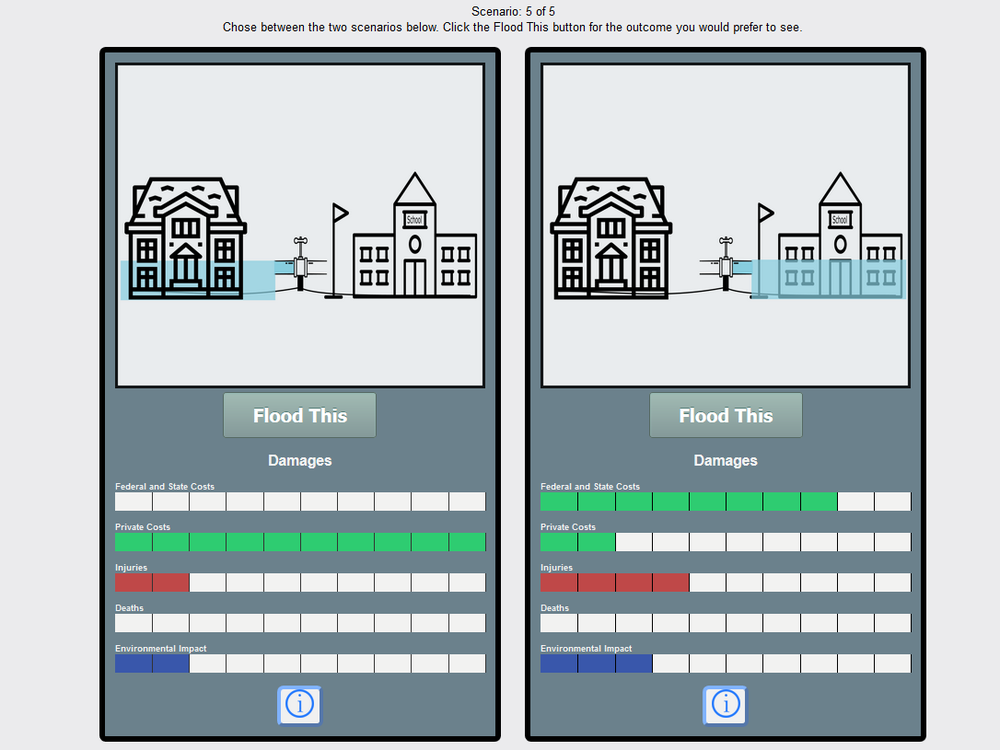Click the Damages heading in right scenario
The height and width of the screenshot is (750, 1000).
[725, 461]
